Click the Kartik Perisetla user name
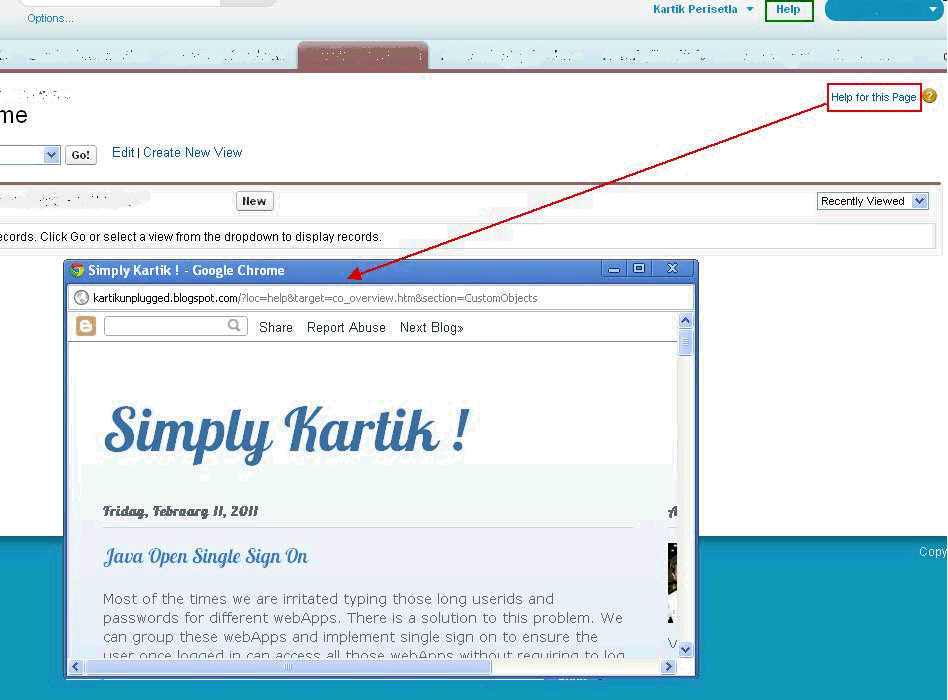 click(695, 9)
